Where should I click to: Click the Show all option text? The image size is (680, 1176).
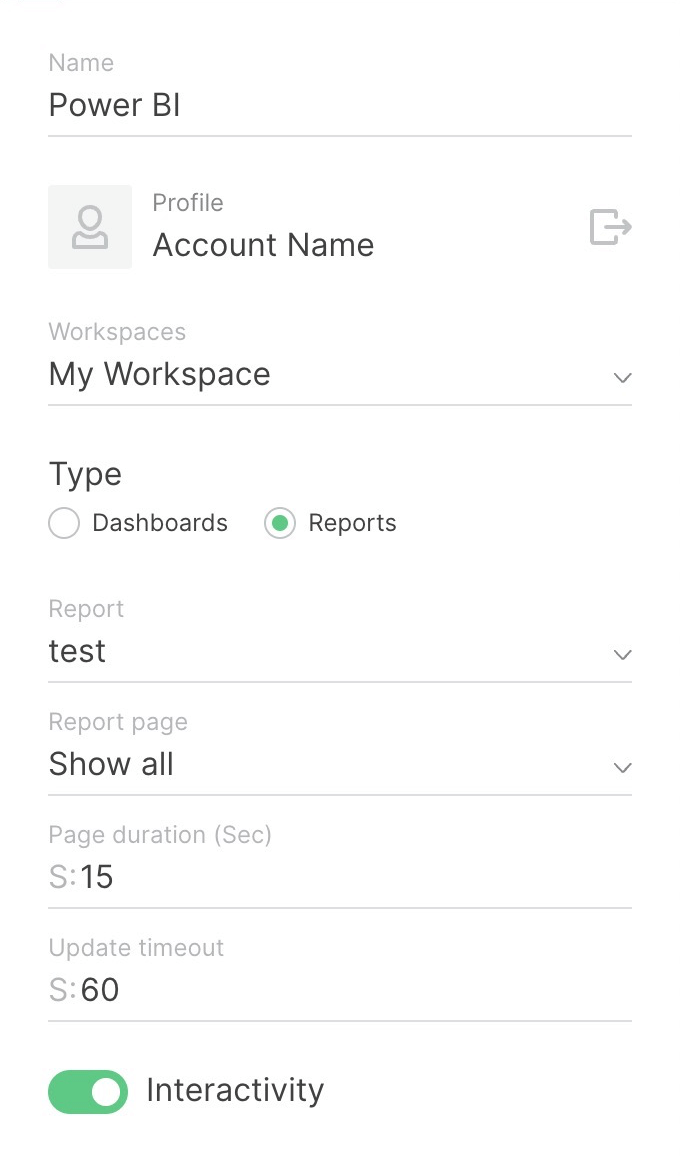point(111,764)
